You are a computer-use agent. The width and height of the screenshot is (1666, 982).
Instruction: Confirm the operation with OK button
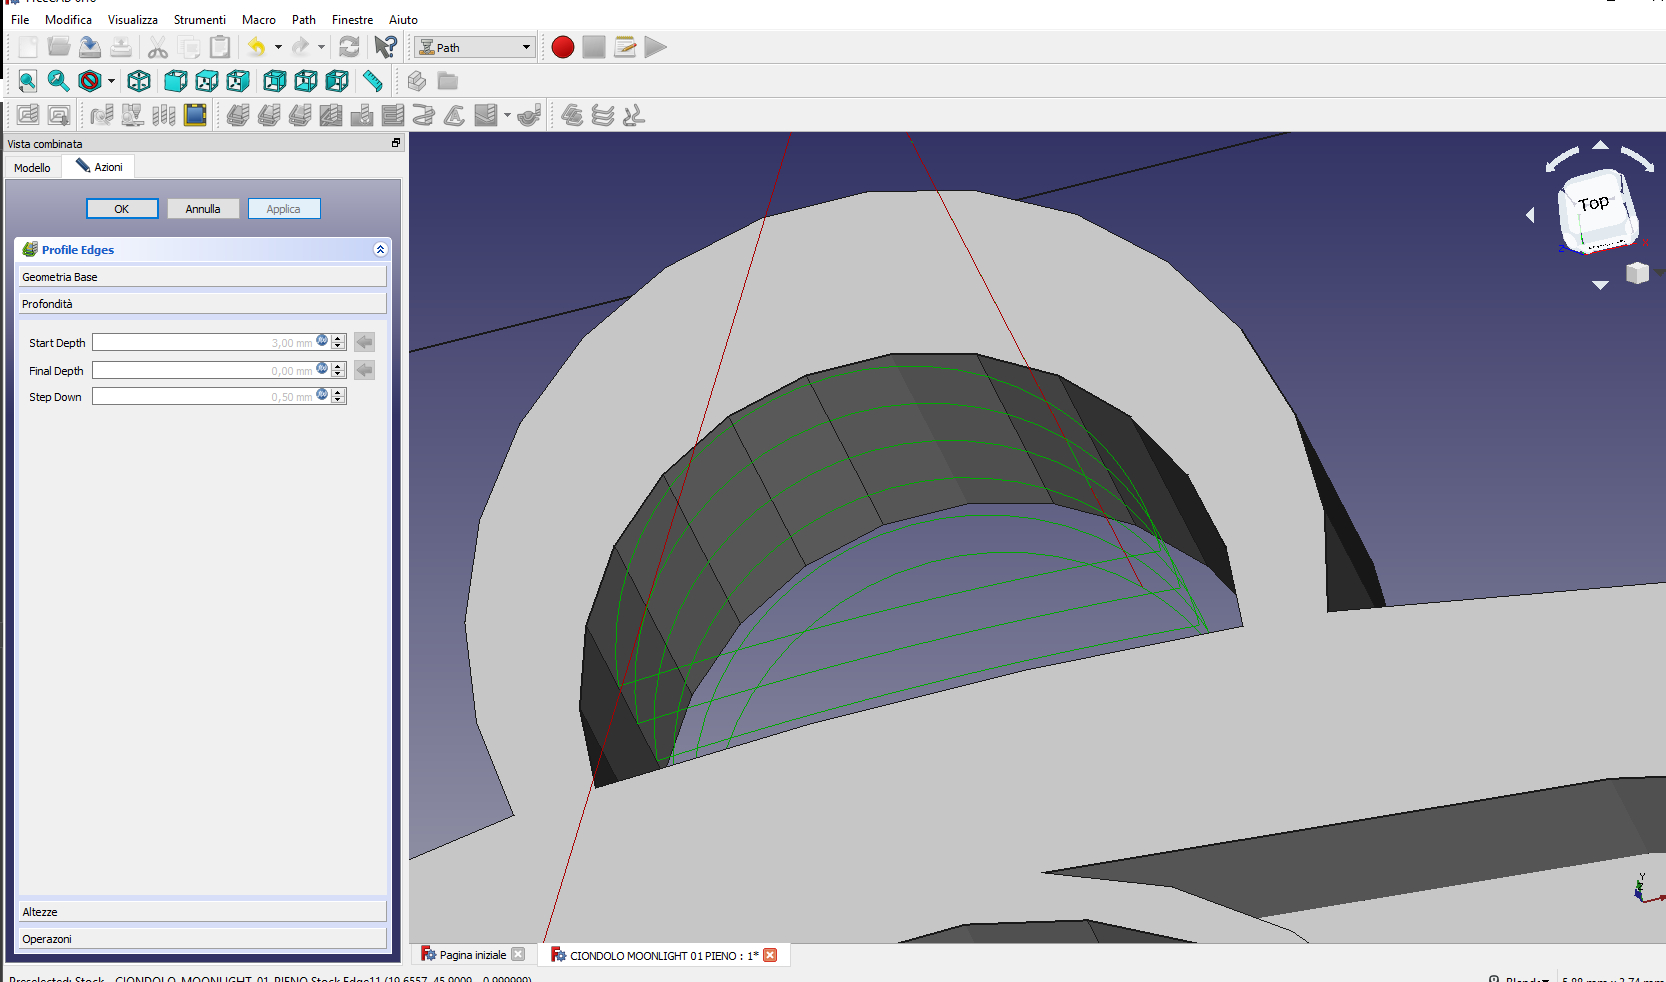[x=122, y=209]
